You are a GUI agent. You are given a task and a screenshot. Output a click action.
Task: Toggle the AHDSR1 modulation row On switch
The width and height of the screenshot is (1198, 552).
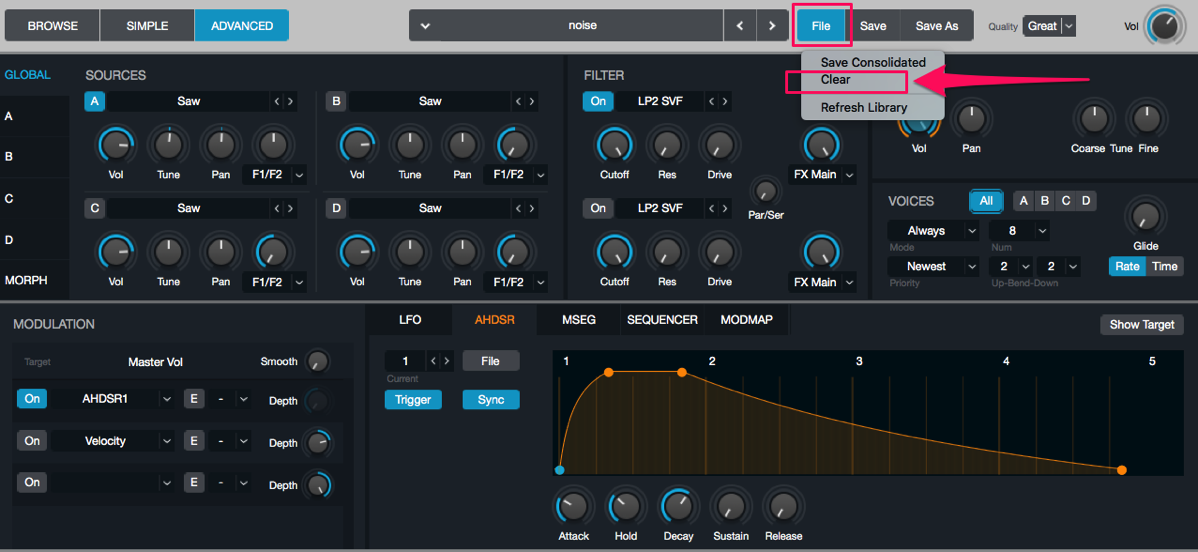click(x=31, y=398)
